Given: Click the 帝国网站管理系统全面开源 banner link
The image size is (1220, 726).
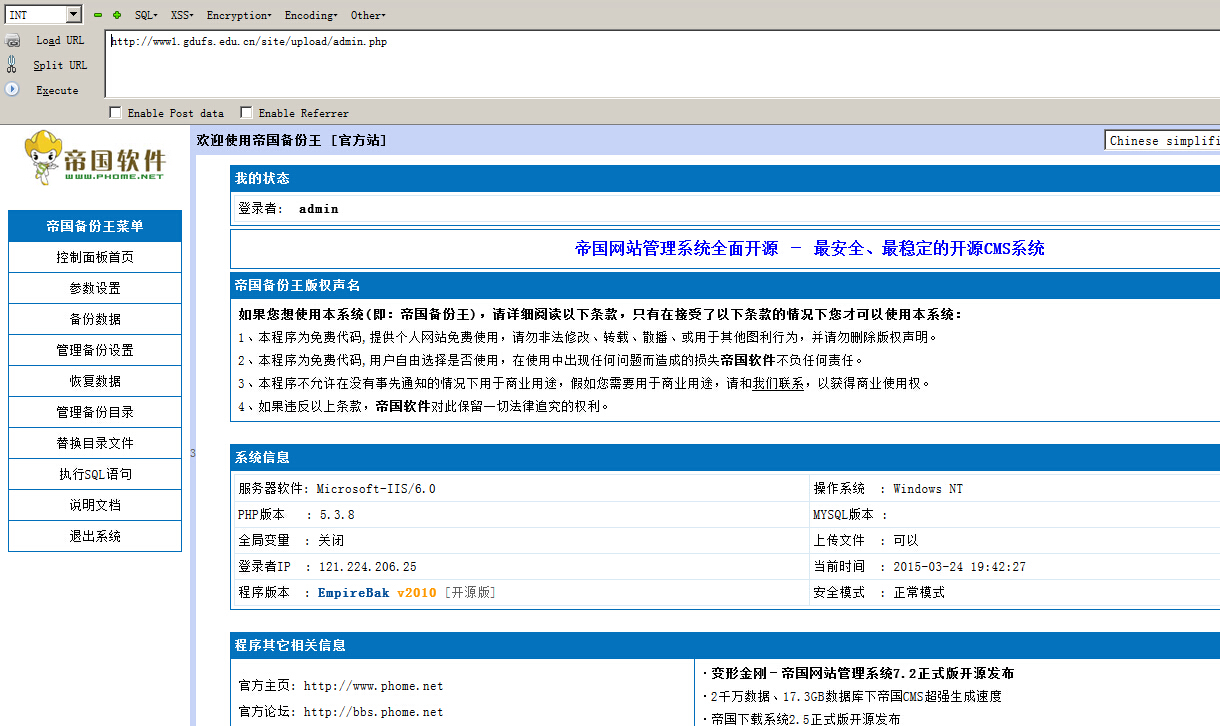Looking at the screenshot, I should (x=810, y=249).
